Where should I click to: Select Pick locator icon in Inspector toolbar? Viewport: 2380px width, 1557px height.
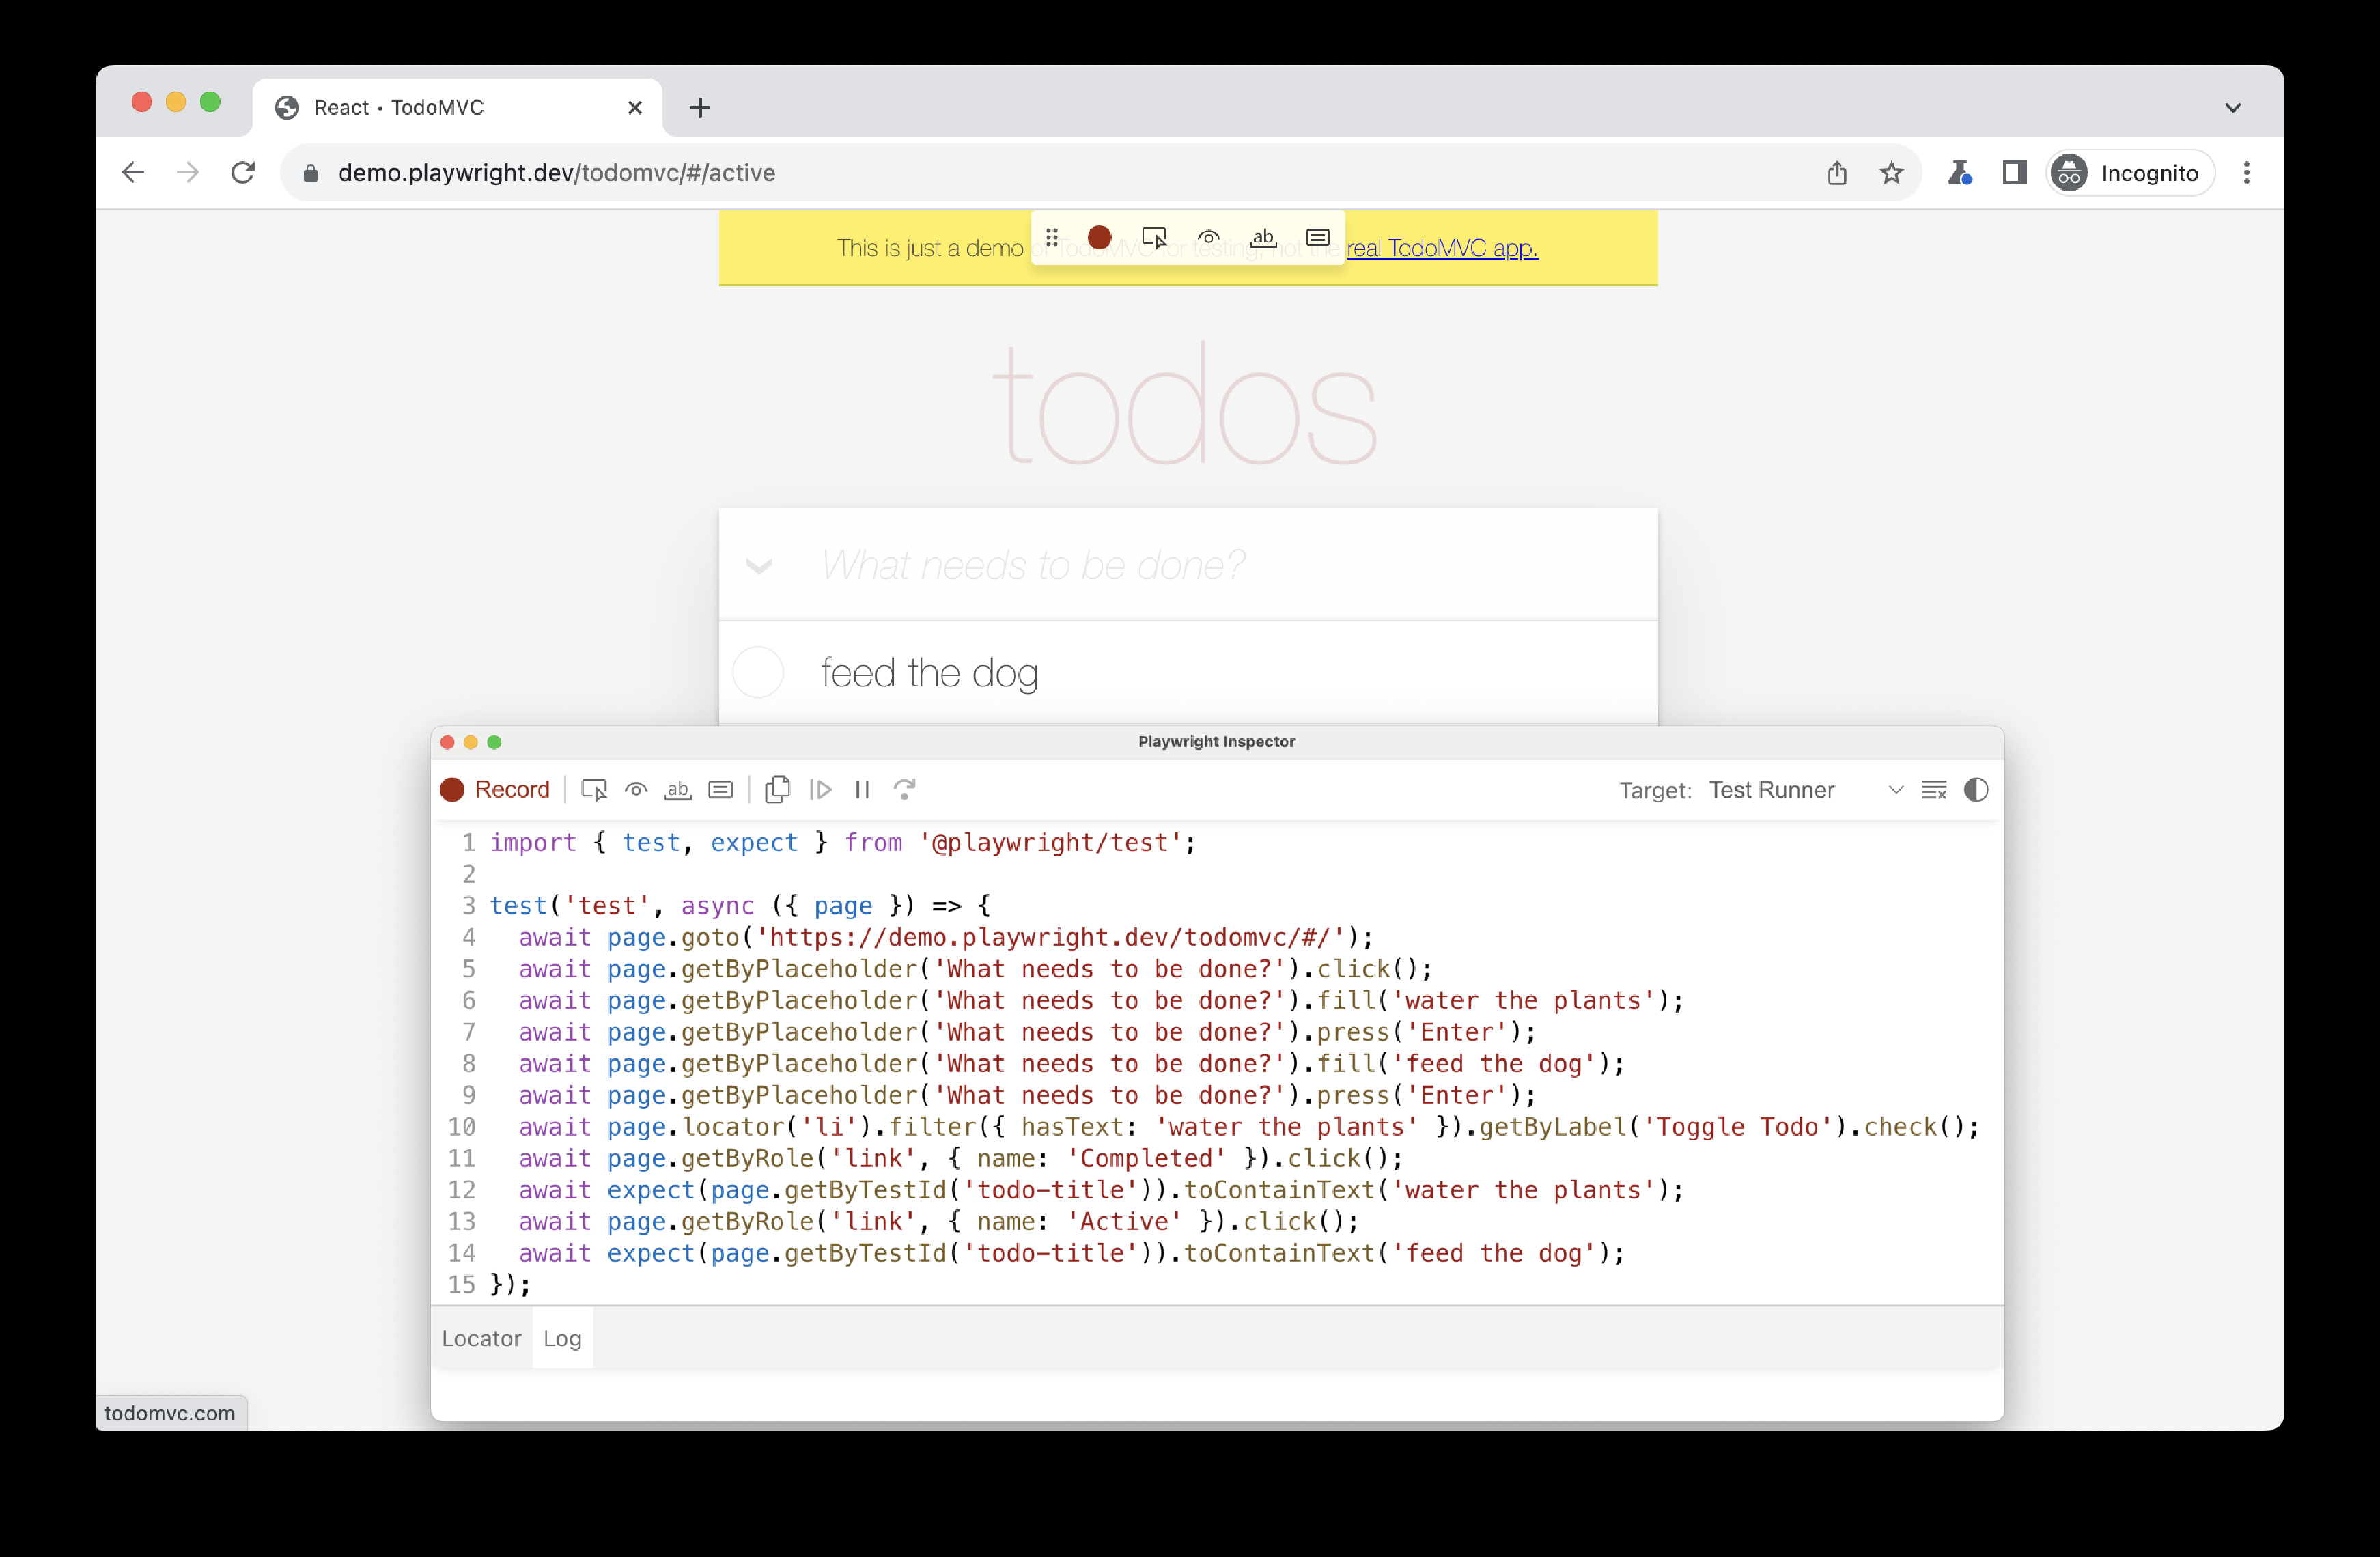click(594, 790)
